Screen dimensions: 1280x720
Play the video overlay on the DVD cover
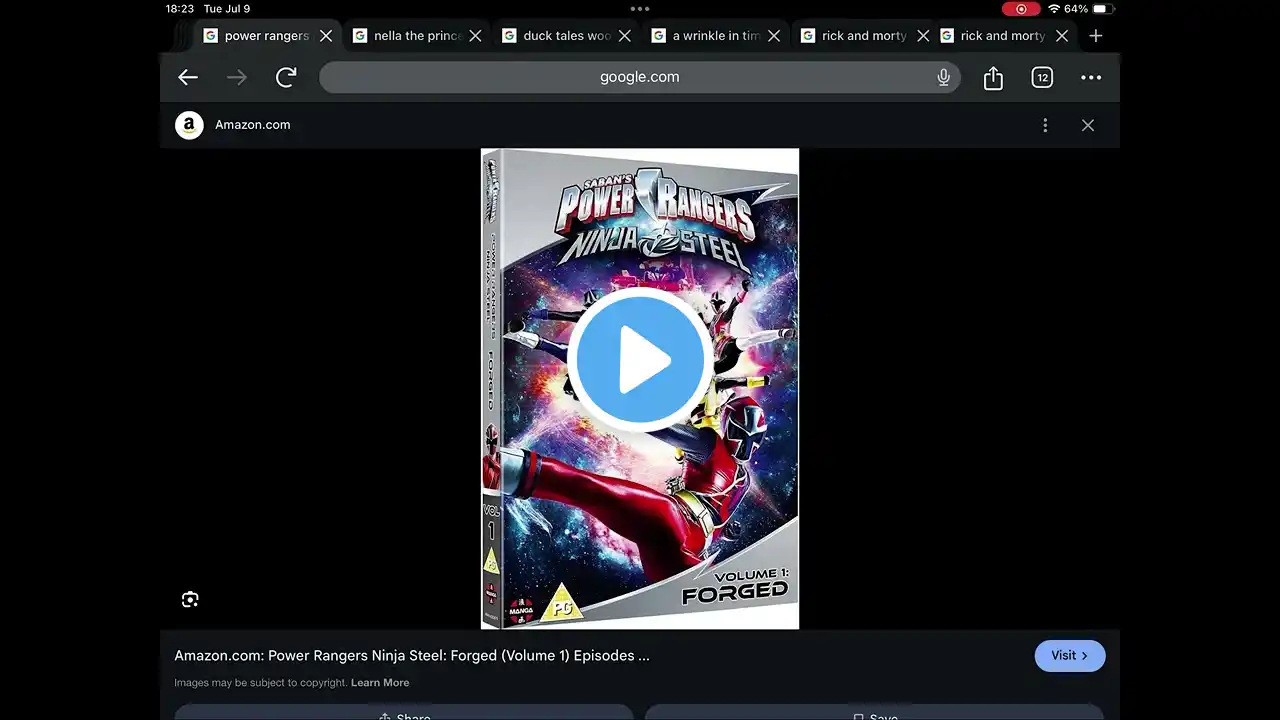click(640, 360)
